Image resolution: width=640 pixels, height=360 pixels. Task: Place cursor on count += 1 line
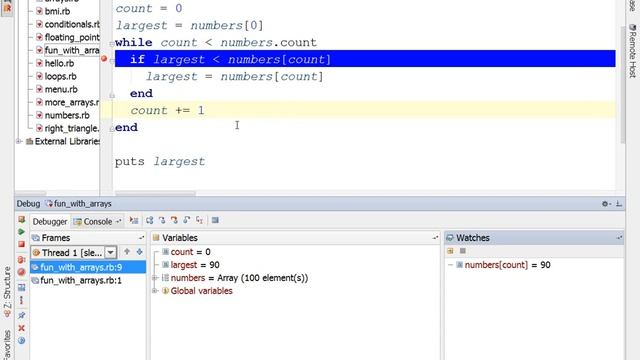(x=167, y=111)
